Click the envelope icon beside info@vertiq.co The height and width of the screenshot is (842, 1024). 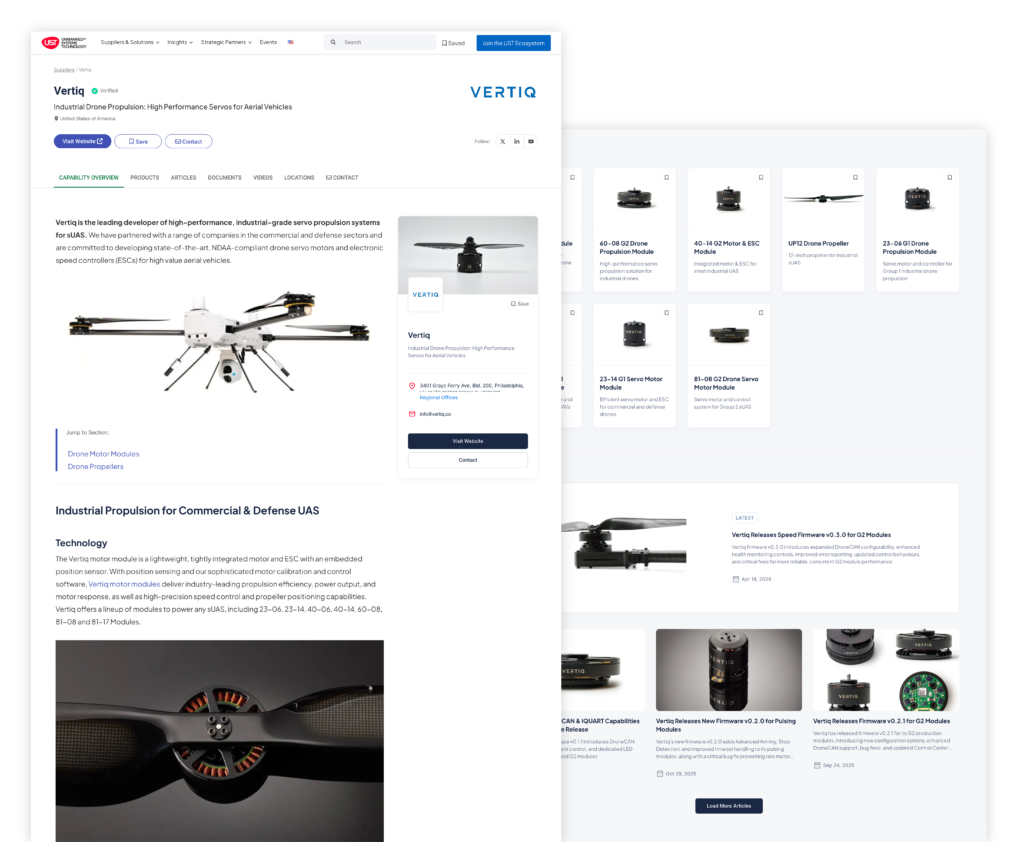pyautogui.click(x=412, y=414)
